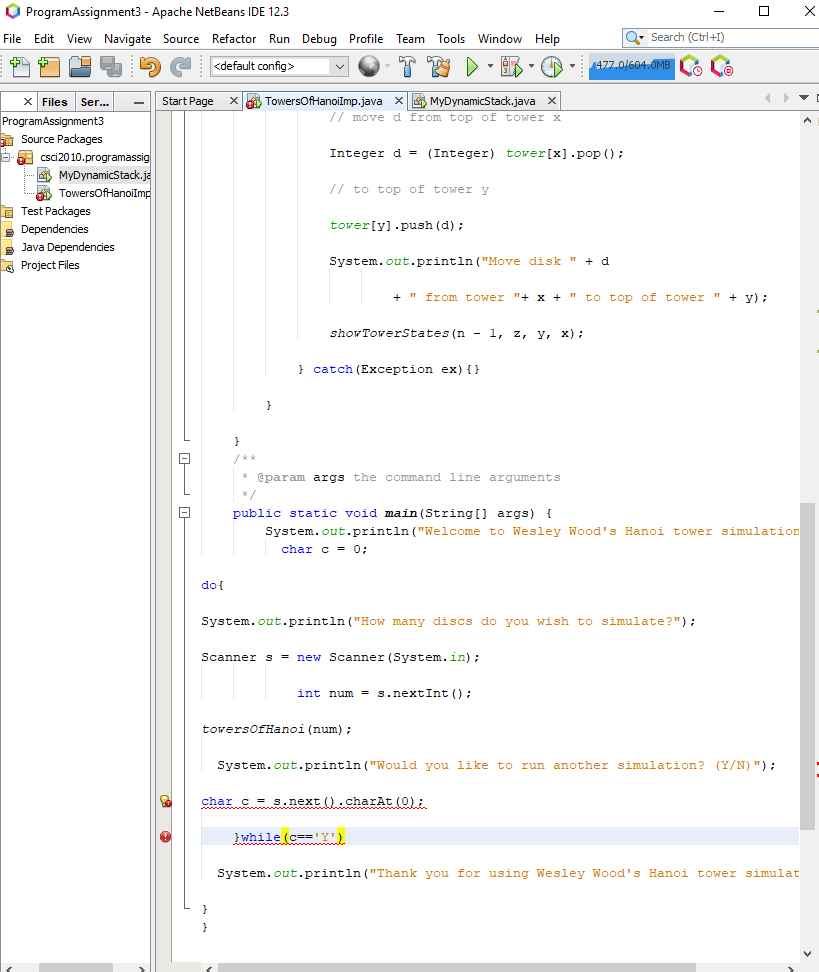Open the Debug Project dropdown arrow
819x972 pixels.
531,66
